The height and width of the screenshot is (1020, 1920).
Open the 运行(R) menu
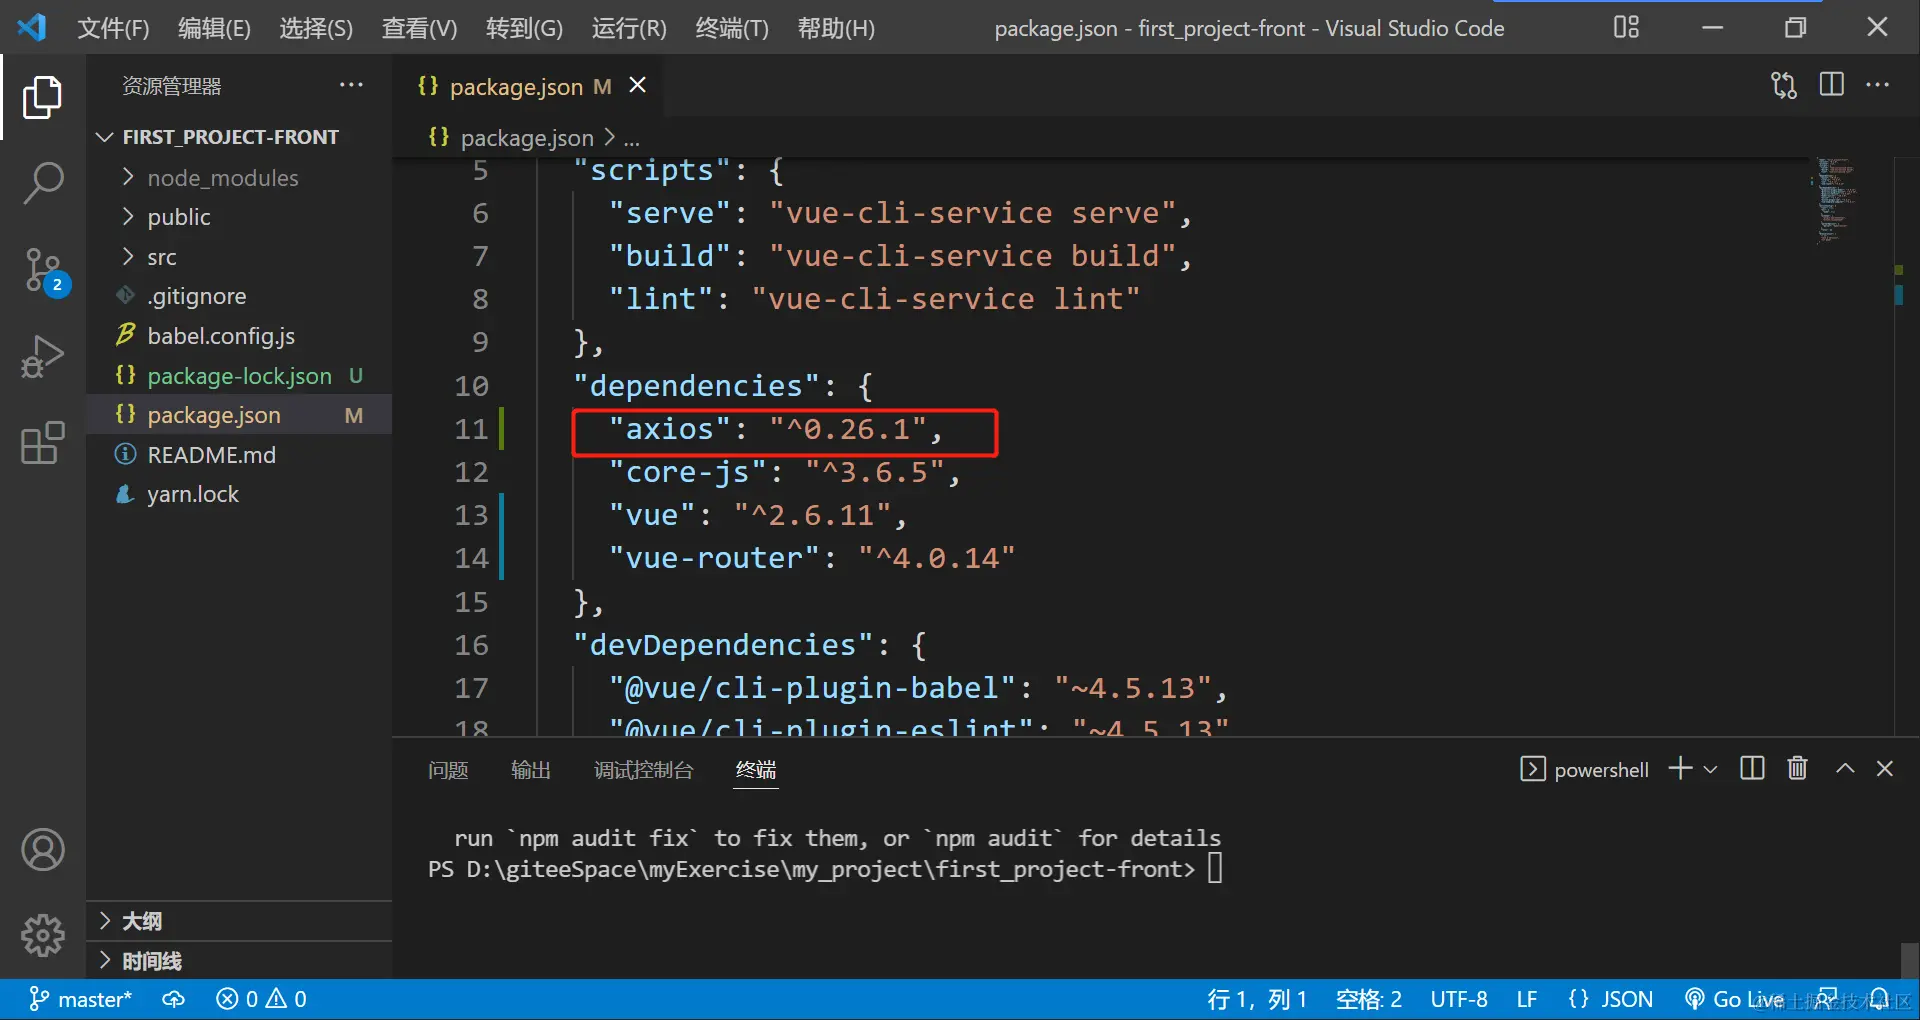pos(629,28)
